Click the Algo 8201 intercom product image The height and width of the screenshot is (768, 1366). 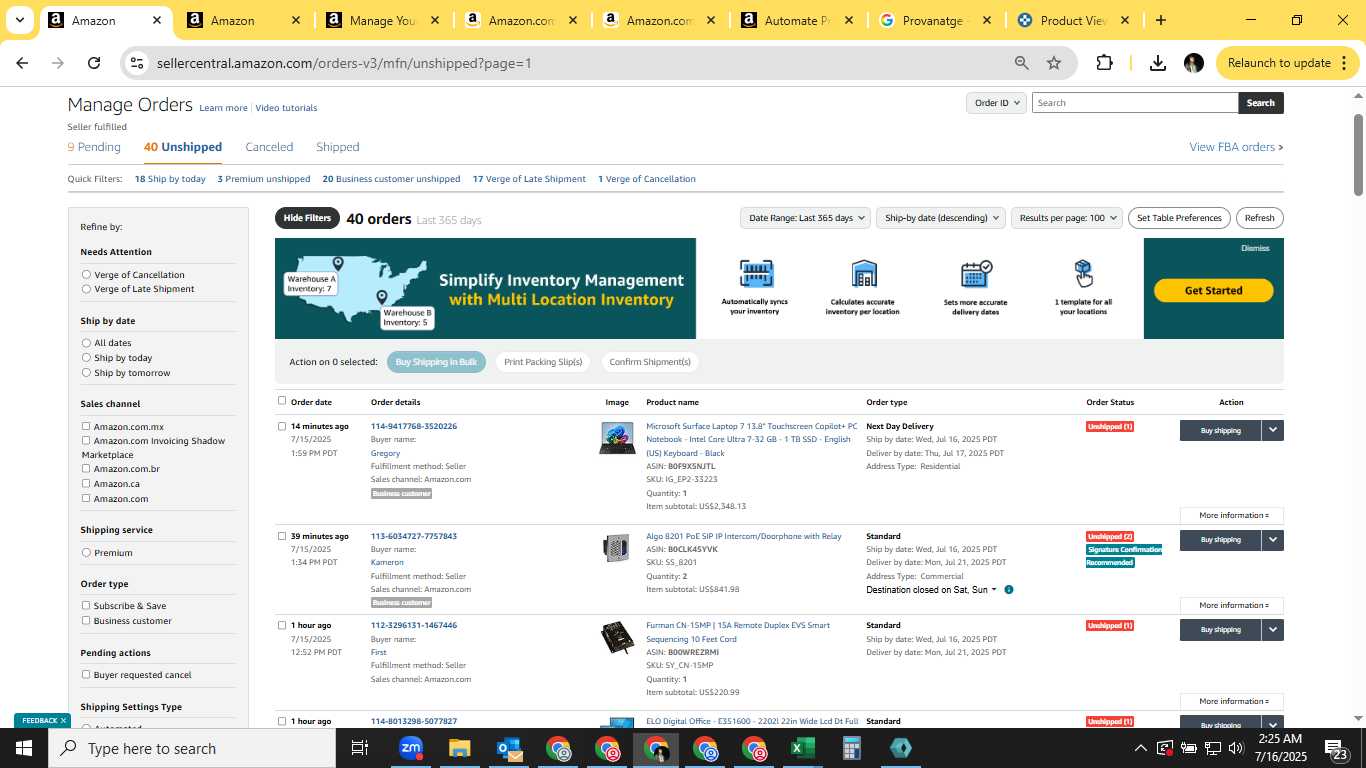[617, 548]
